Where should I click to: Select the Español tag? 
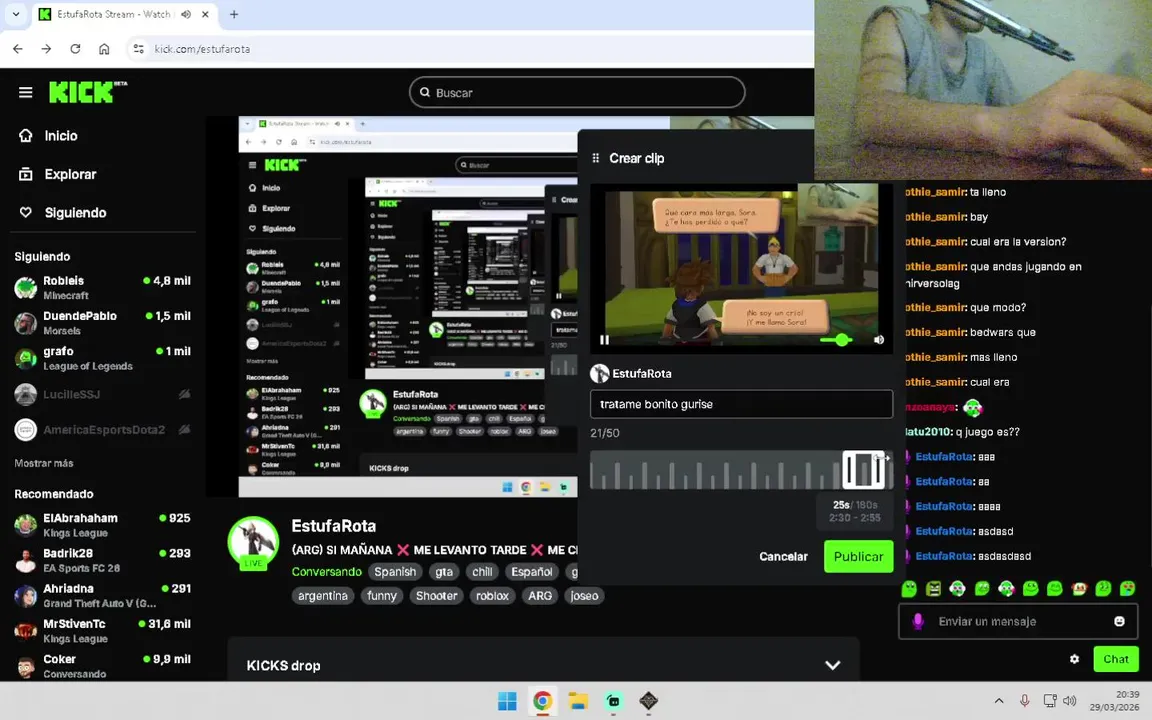pyautogui.click(x=531, y=572)
